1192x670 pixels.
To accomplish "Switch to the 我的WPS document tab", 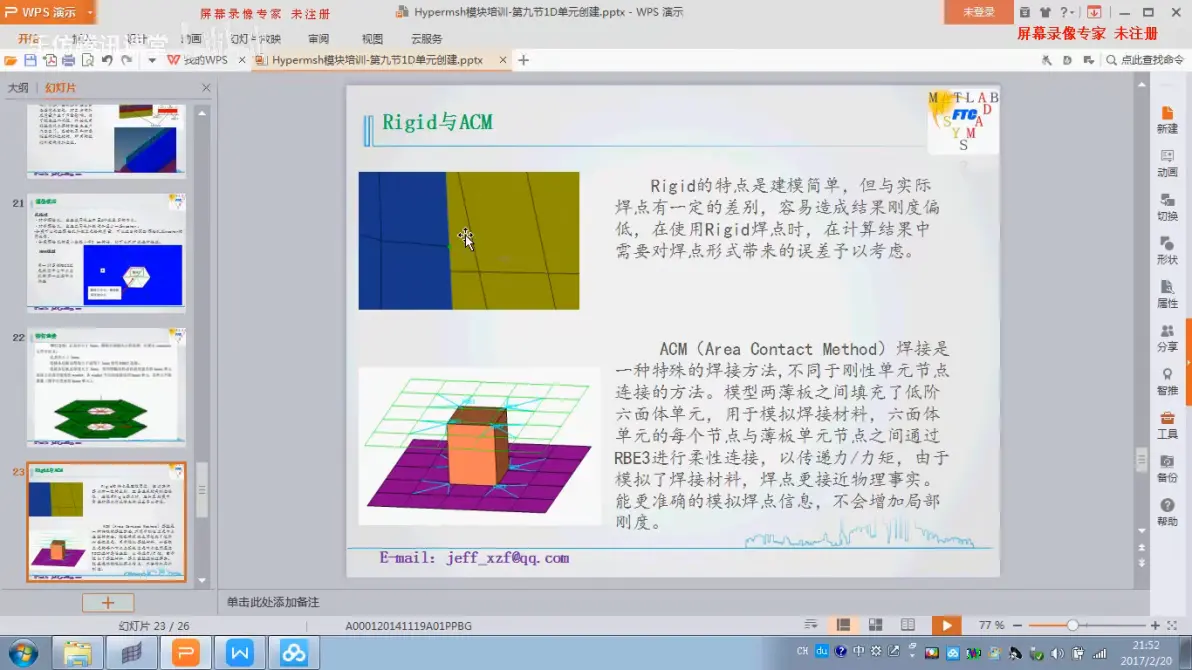I will pos(199,60).
